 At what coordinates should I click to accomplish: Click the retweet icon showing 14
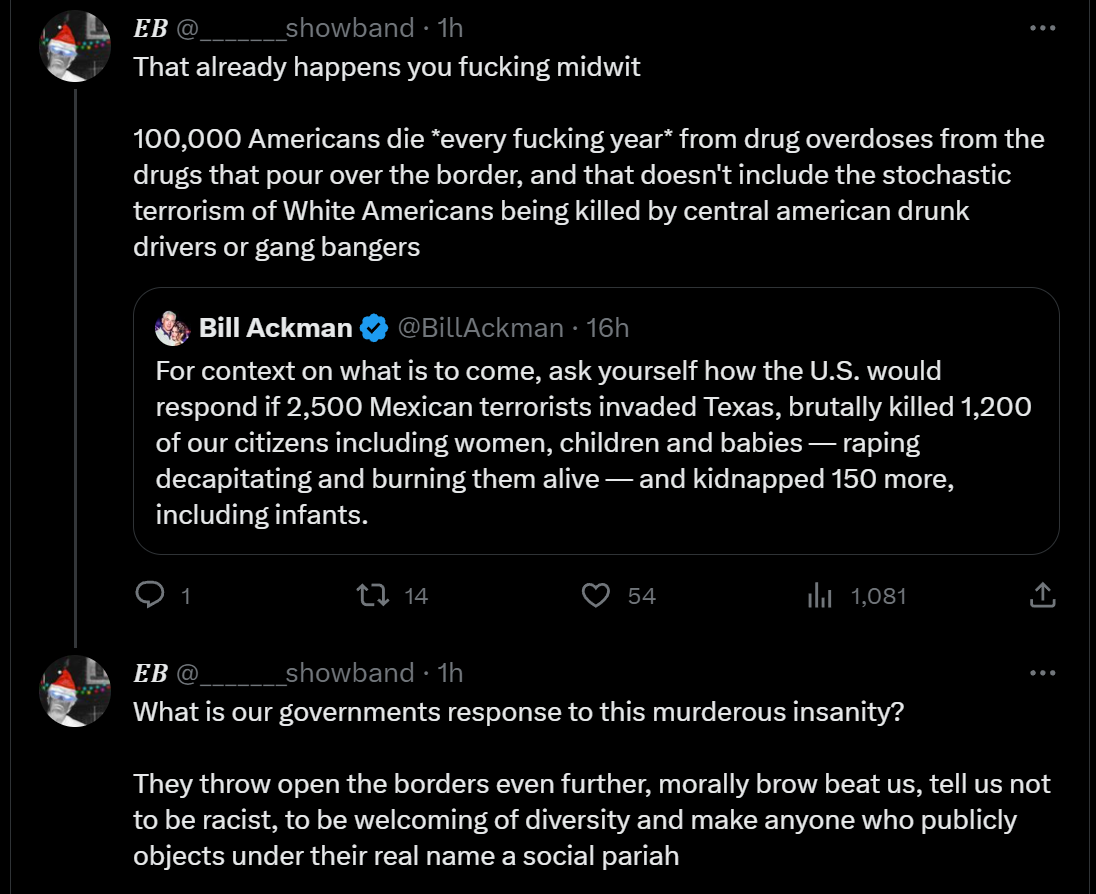[x=372, y=596]
